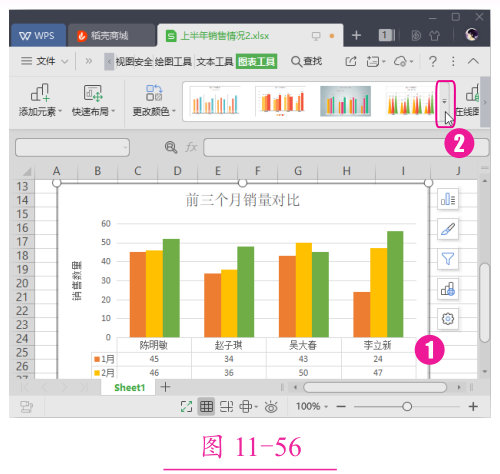500x474 pixels.
Task: Open the online chart side button
Action: click(448, 289)
